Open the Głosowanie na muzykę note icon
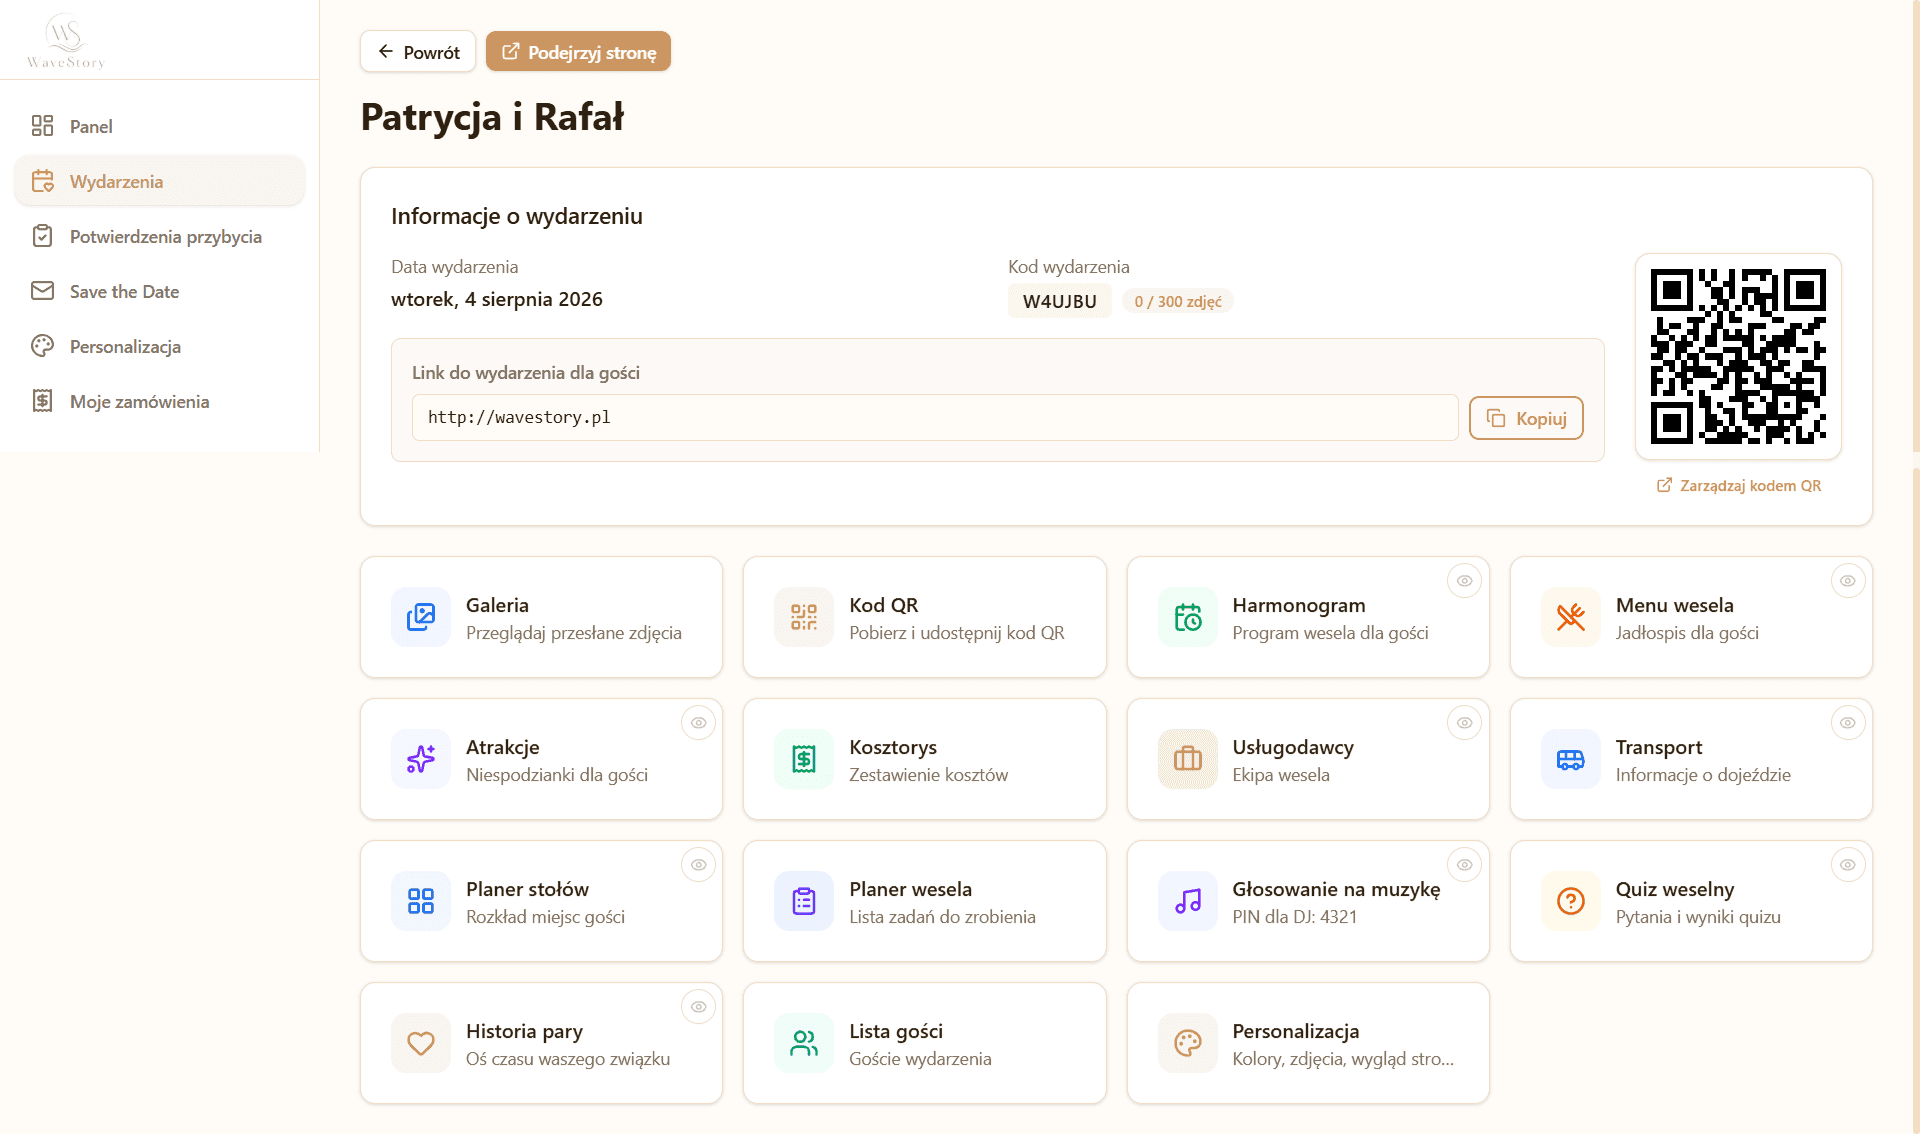 (1188, 901)
